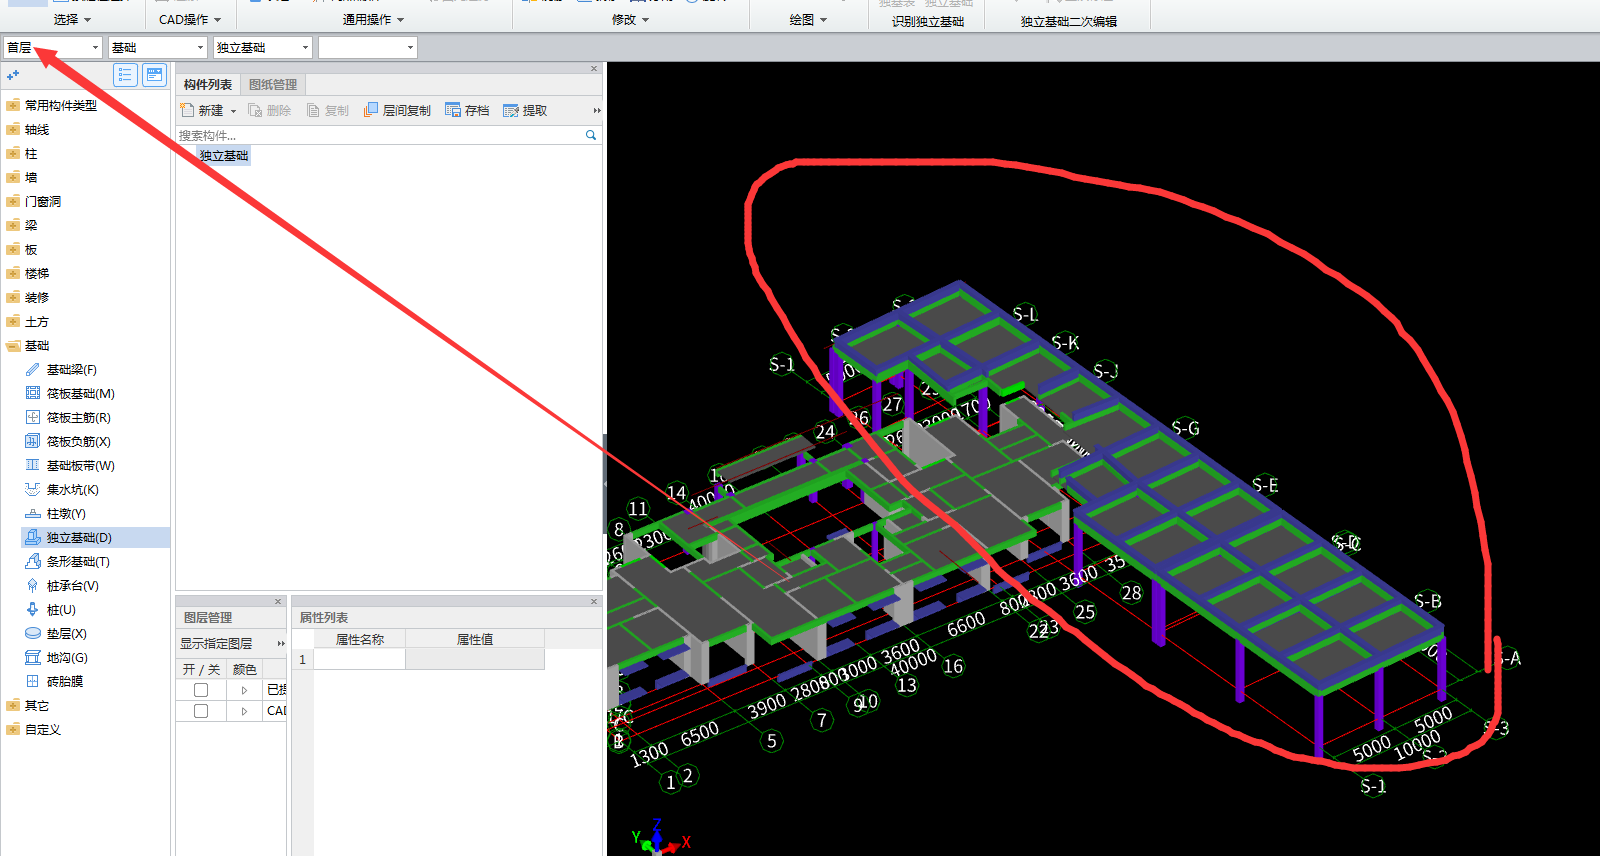Click the first property name cell

(x=359, y=659)
